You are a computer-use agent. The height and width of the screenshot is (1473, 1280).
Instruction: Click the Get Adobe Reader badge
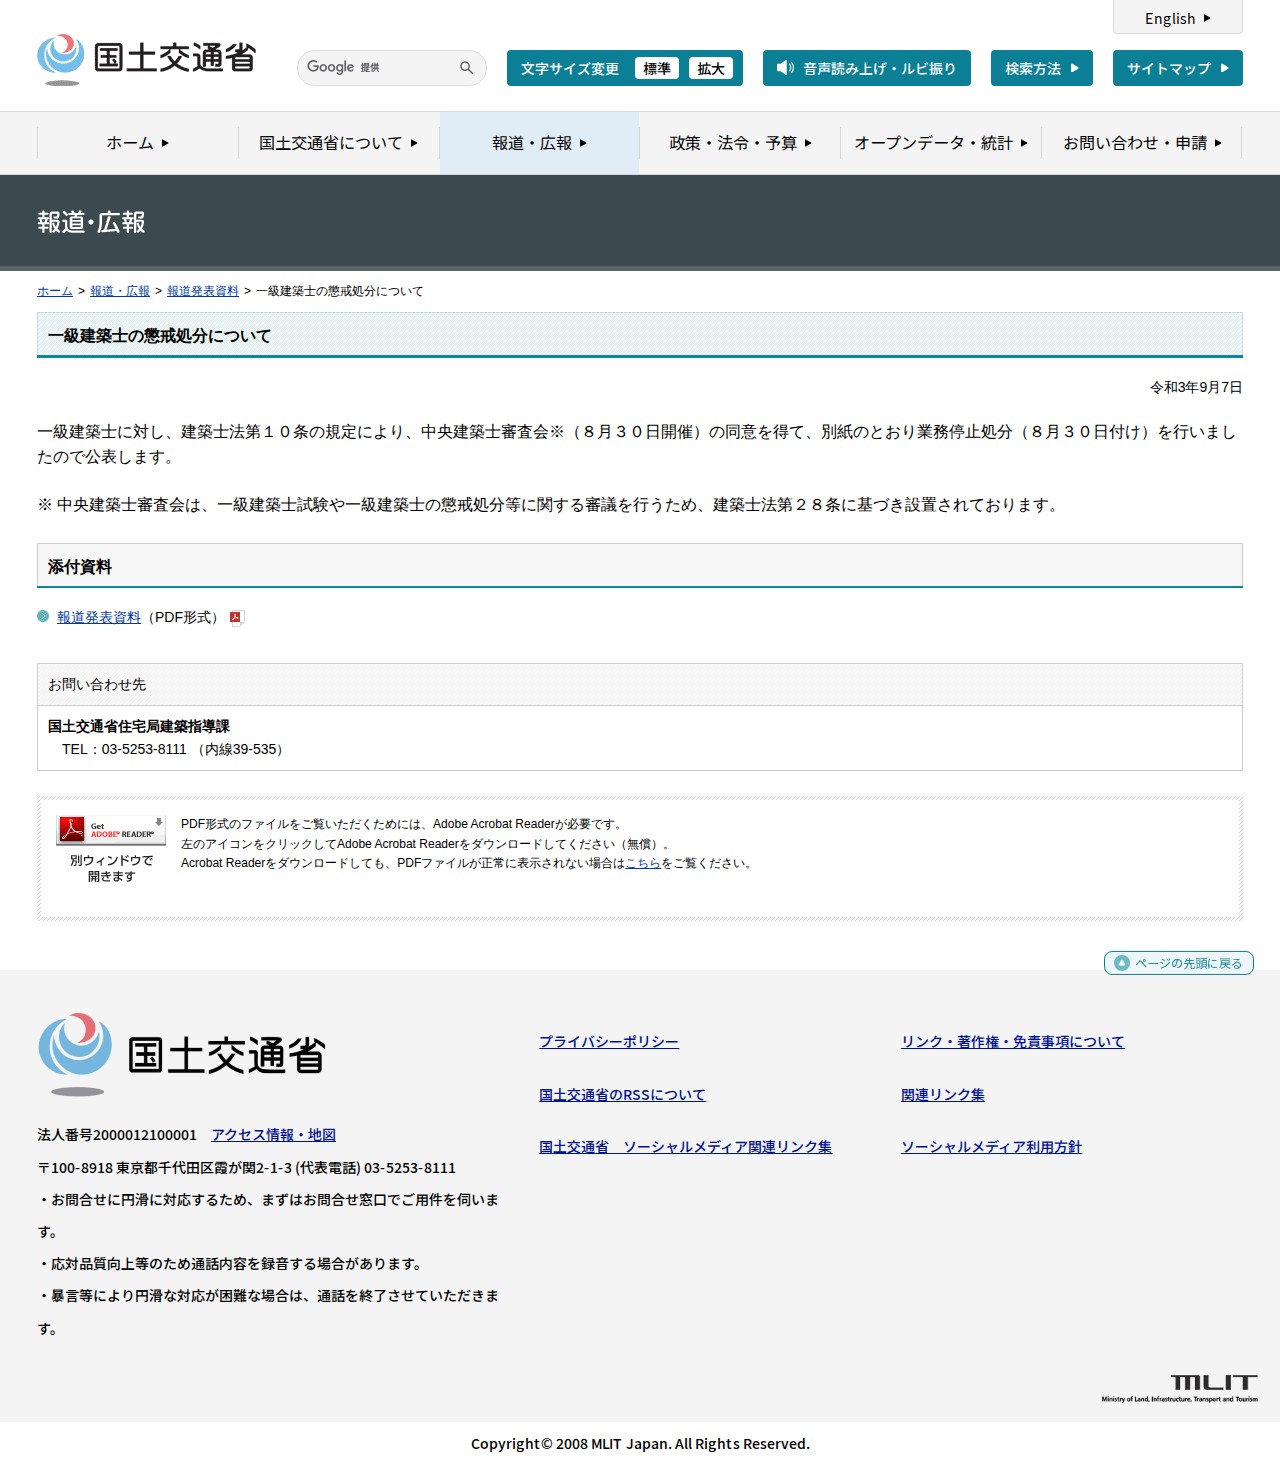[x=111, y=830]
